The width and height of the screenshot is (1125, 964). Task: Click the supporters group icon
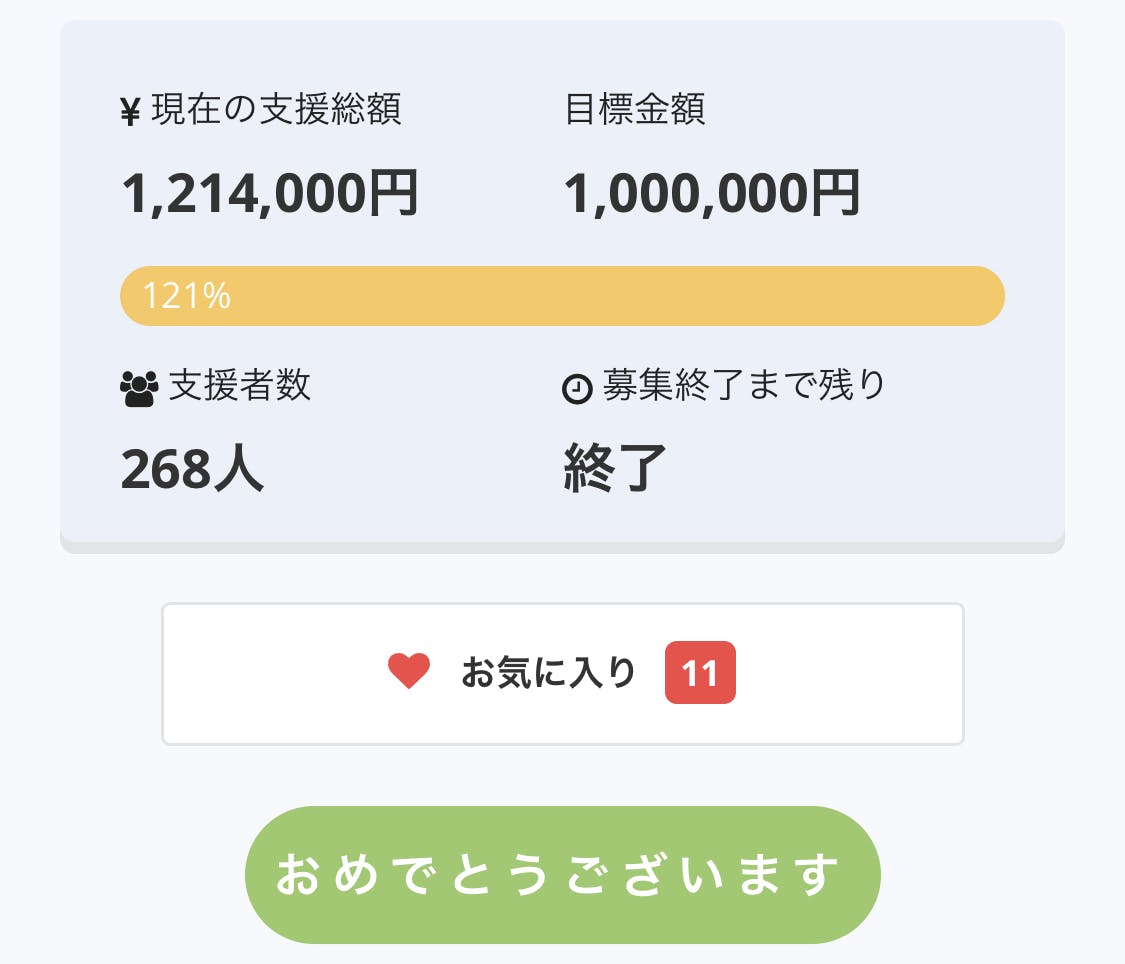point(139,388)
